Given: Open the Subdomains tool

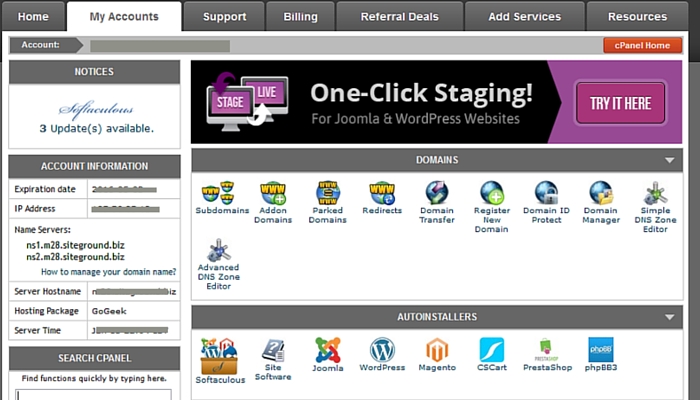Looking at the screenshot, I should (222, 198).
